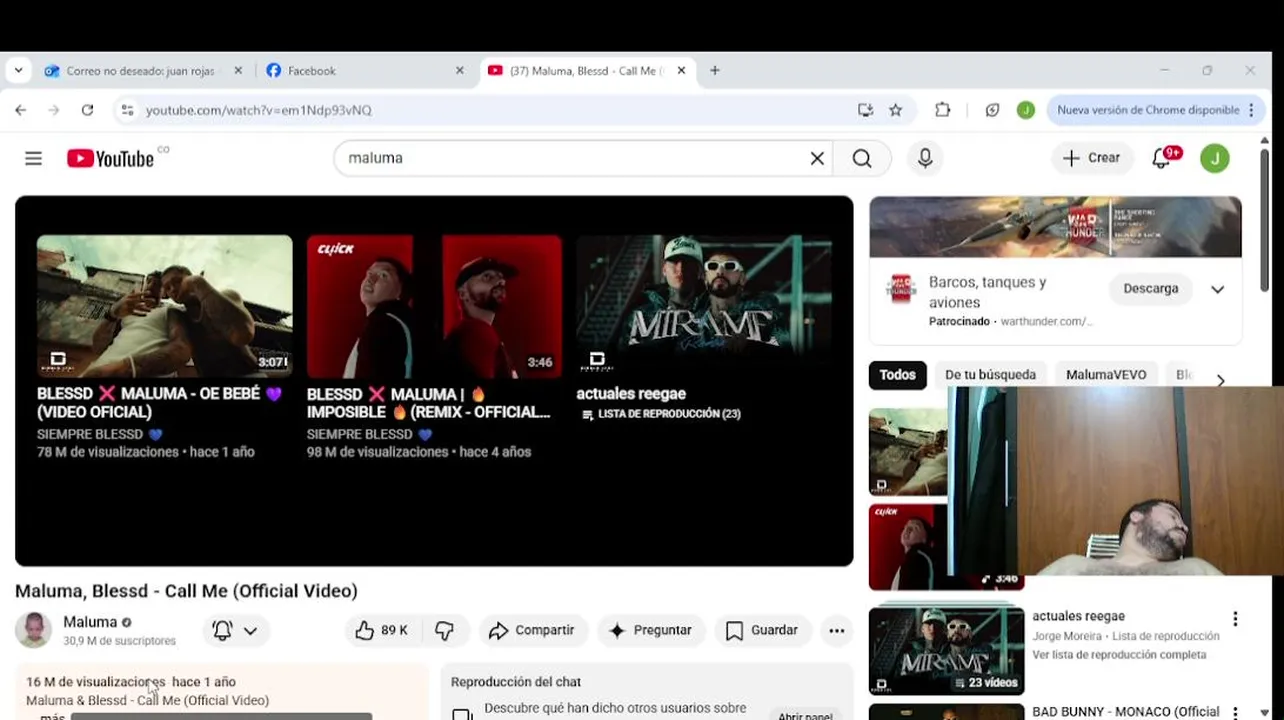Click Ver lista de reproducción completa
1284x720 pixels.
1119,655
